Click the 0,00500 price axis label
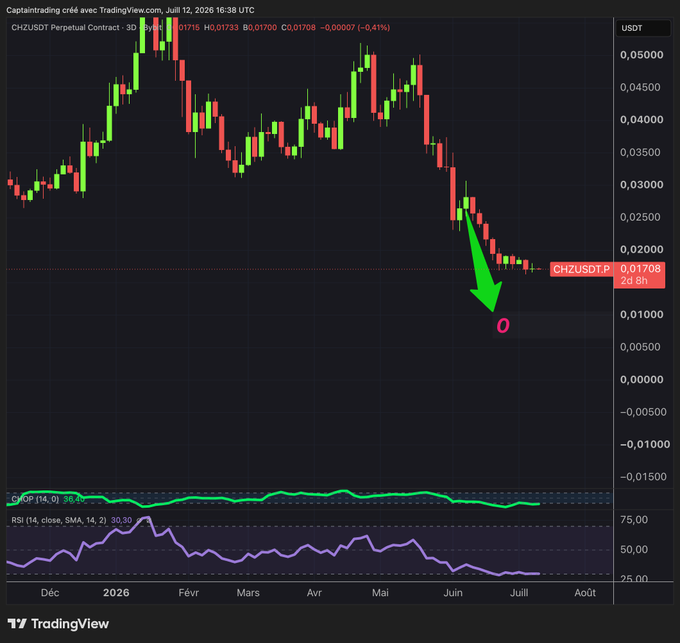680x643 pixels. tap(640, 347)
